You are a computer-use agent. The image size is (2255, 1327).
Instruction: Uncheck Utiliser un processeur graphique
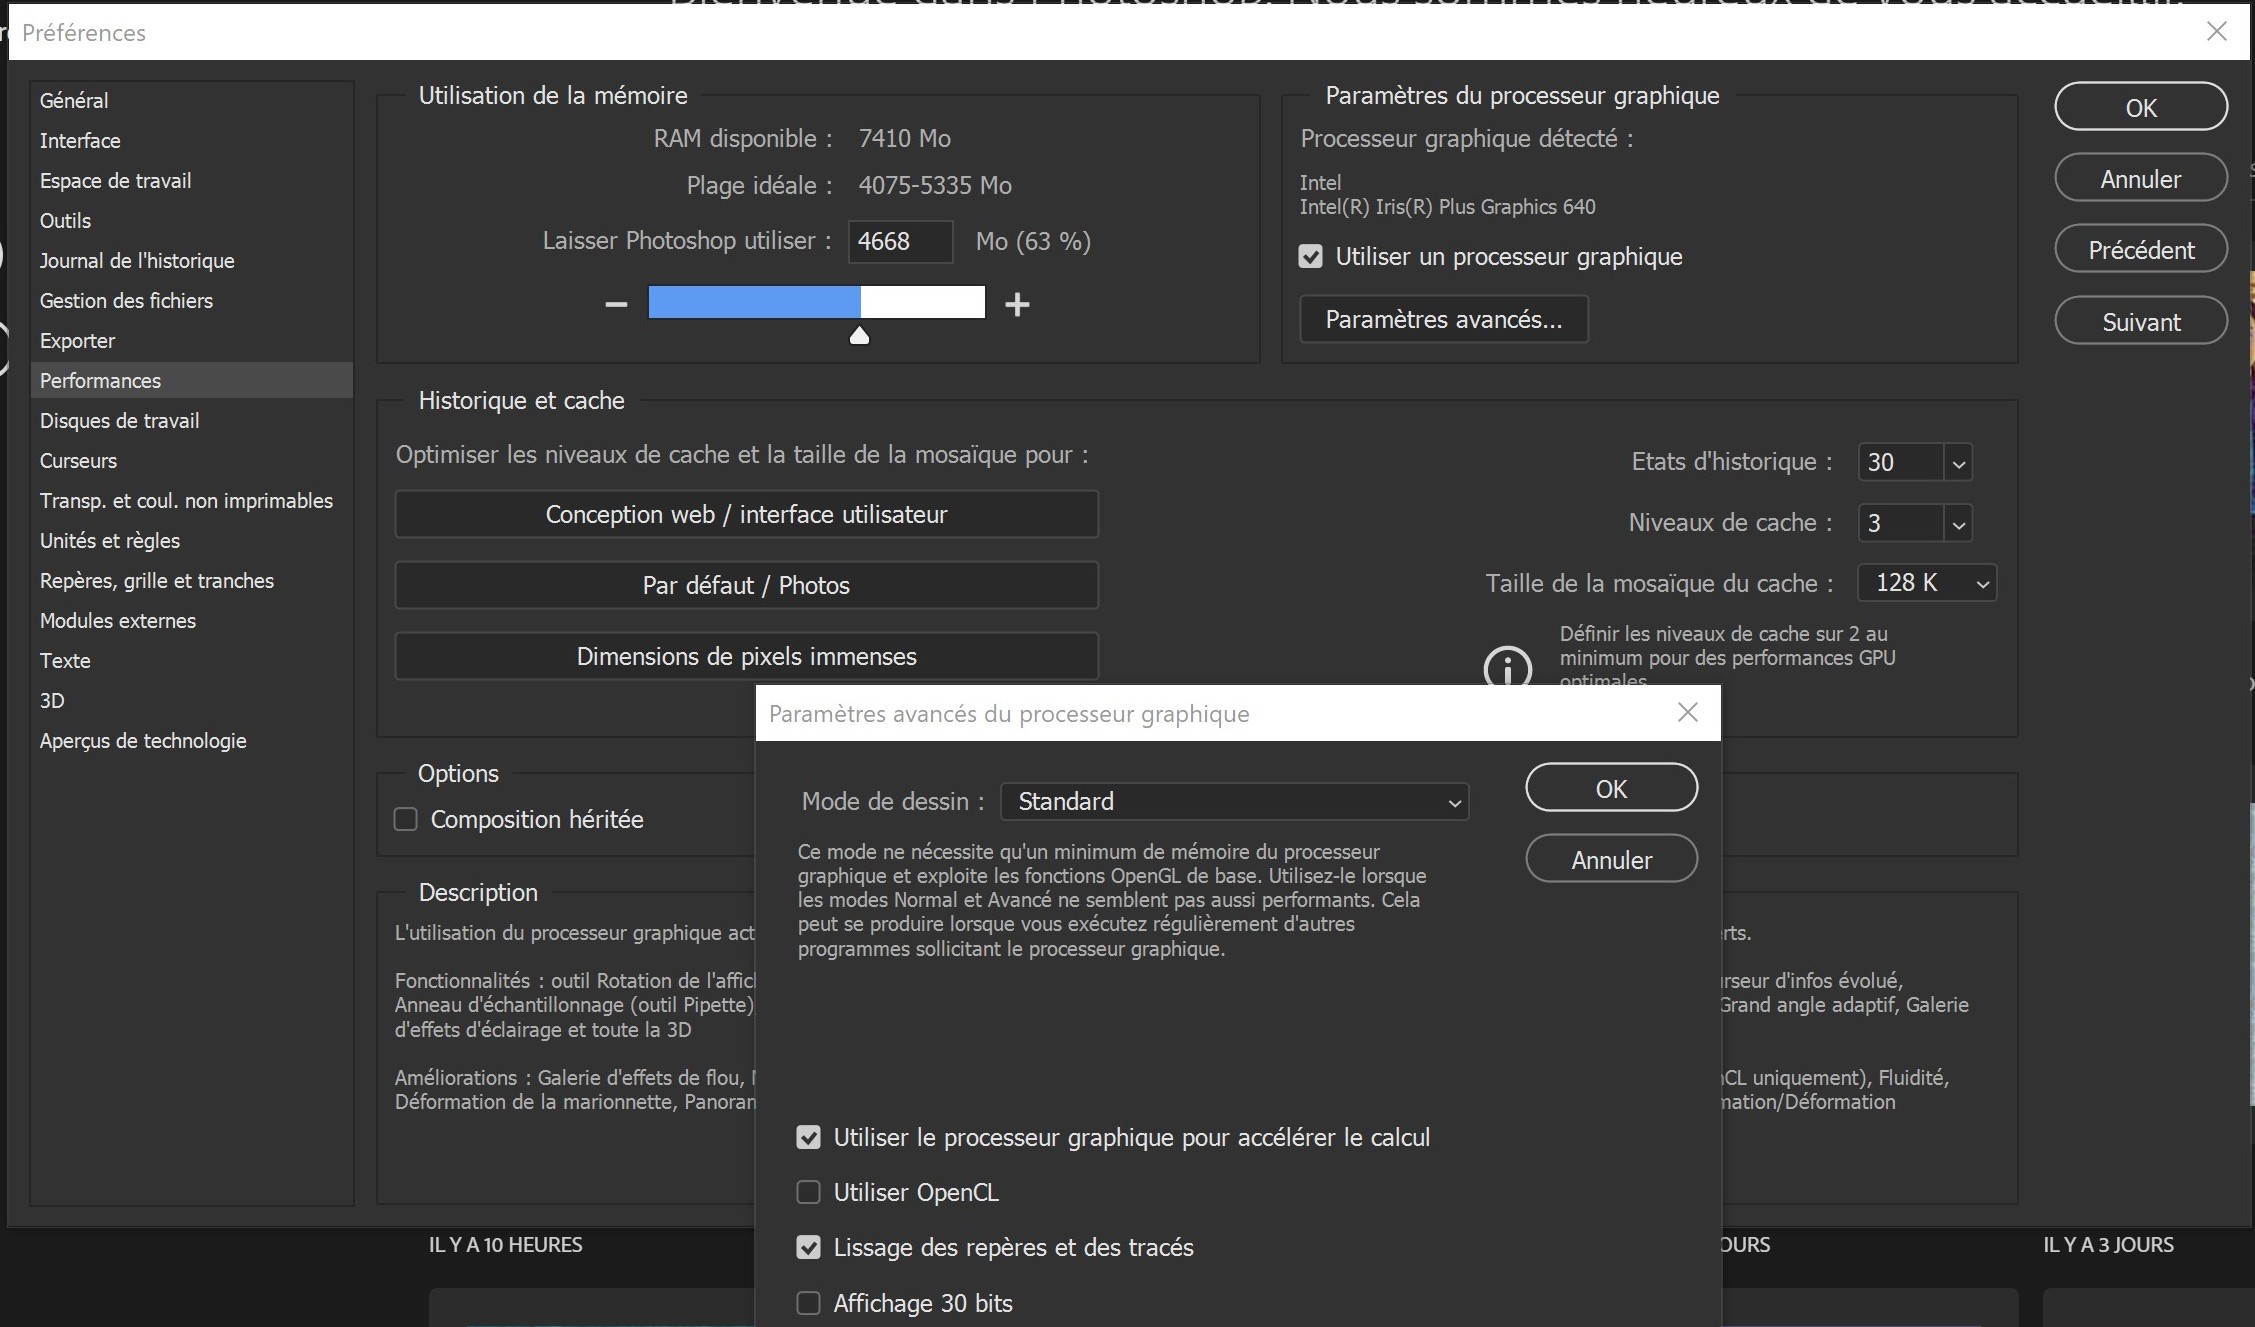click(1310, 256)
